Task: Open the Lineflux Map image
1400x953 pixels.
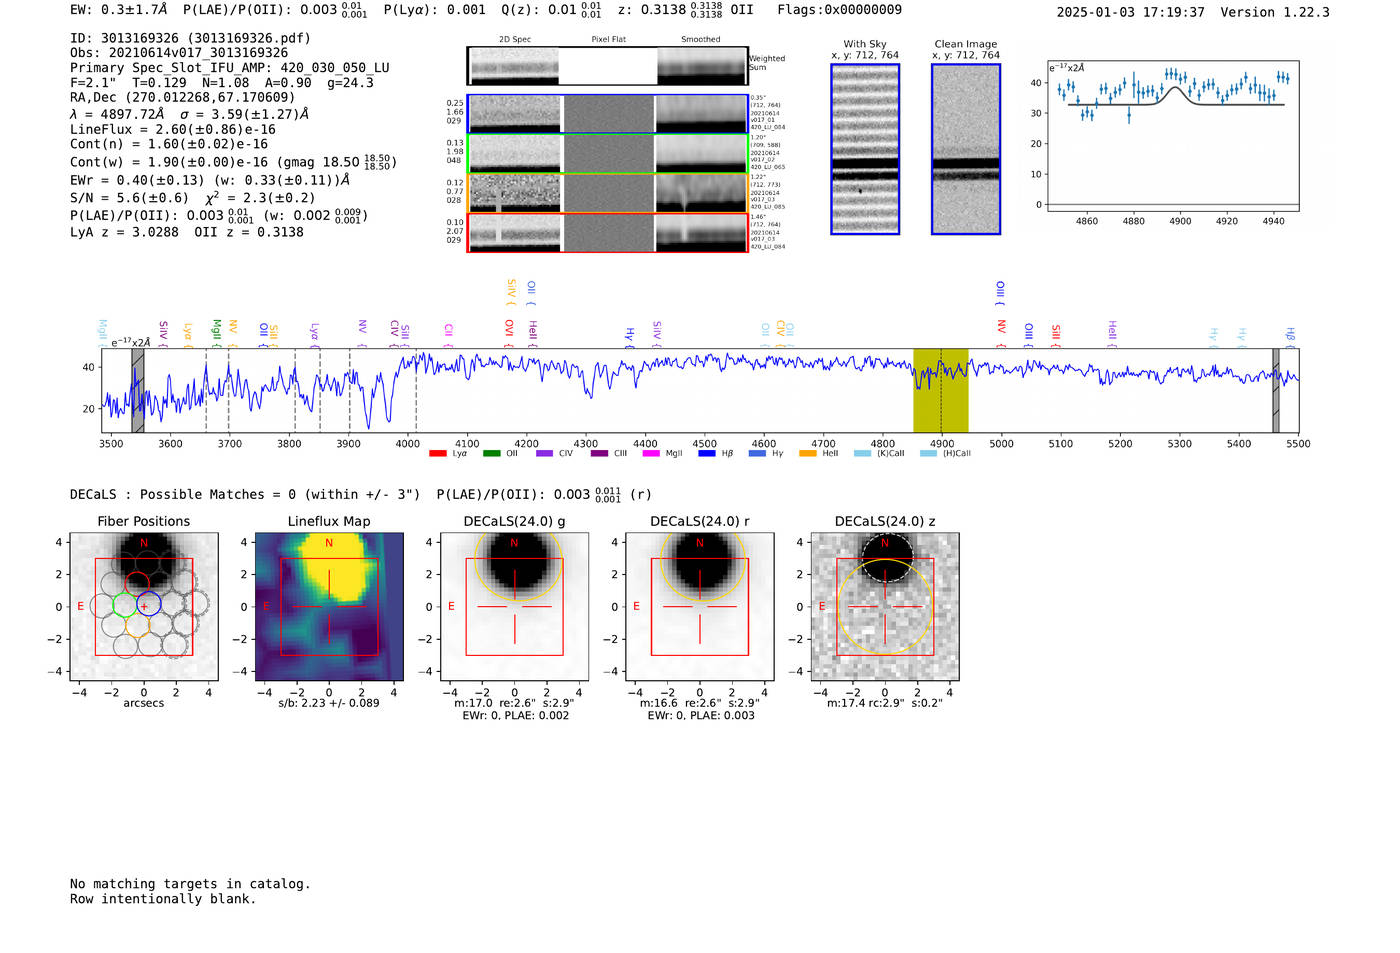Action: point(329,607)
